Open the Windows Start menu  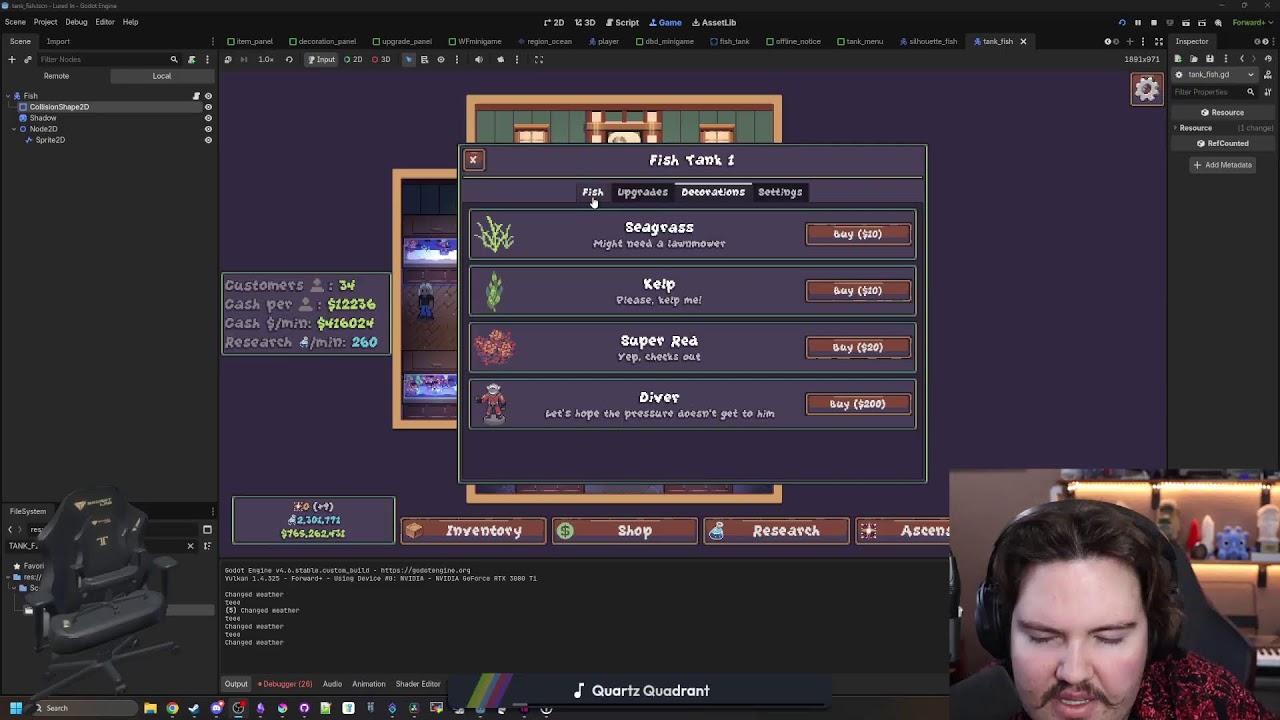pyautogui.click(x=16, y=708)
